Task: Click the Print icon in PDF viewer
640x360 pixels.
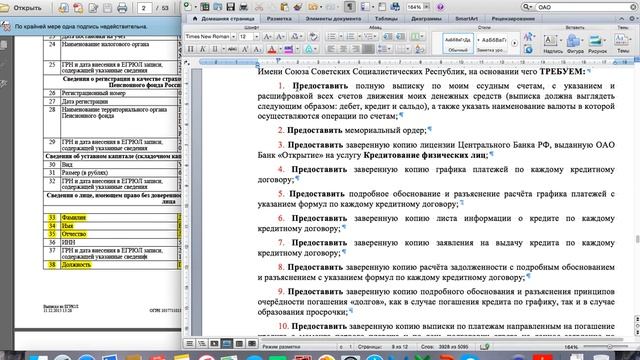Action: tap(122, 8)
